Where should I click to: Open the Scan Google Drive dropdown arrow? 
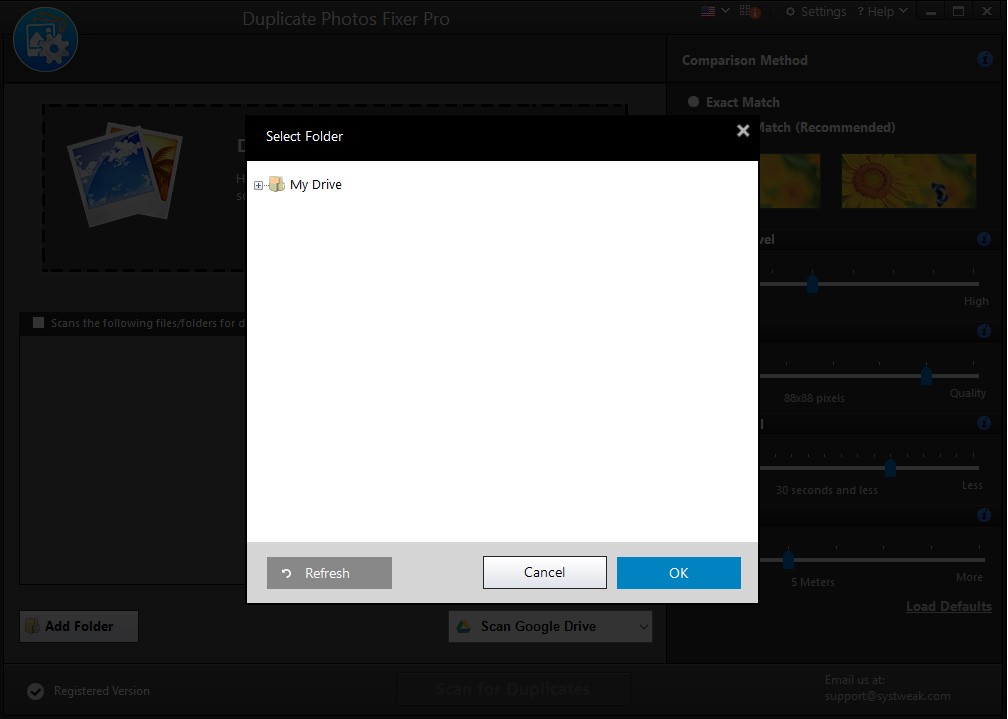pyautogui.click(x=641, y=626)
